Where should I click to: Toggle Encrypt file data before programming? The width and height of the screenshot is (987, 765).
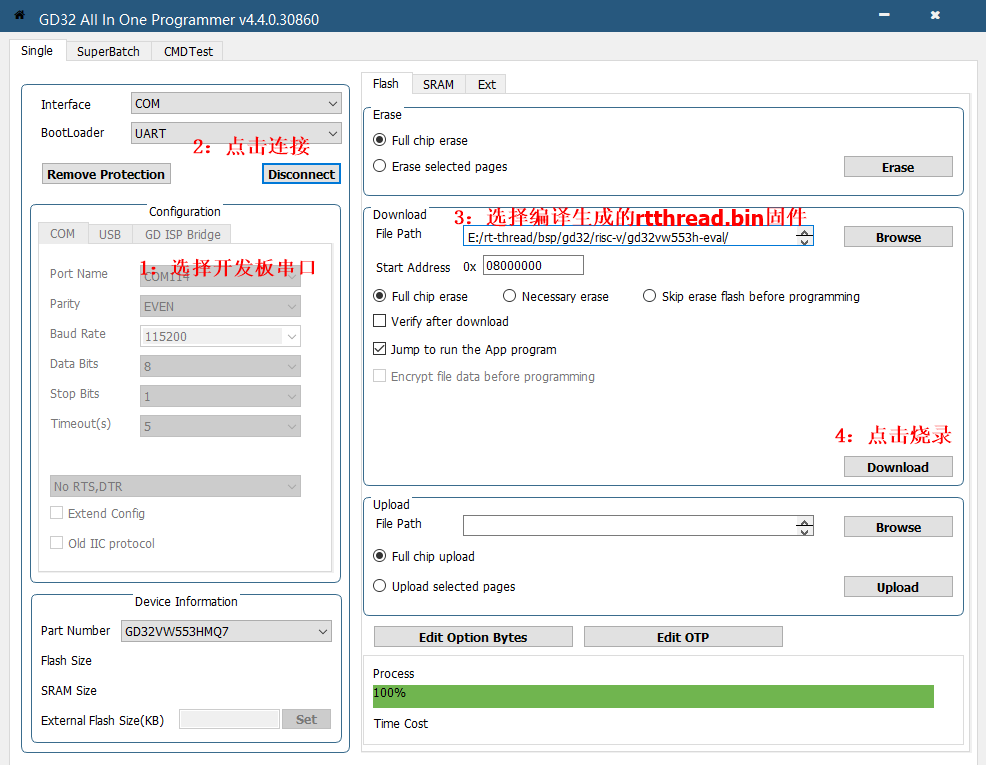point(380,376)
